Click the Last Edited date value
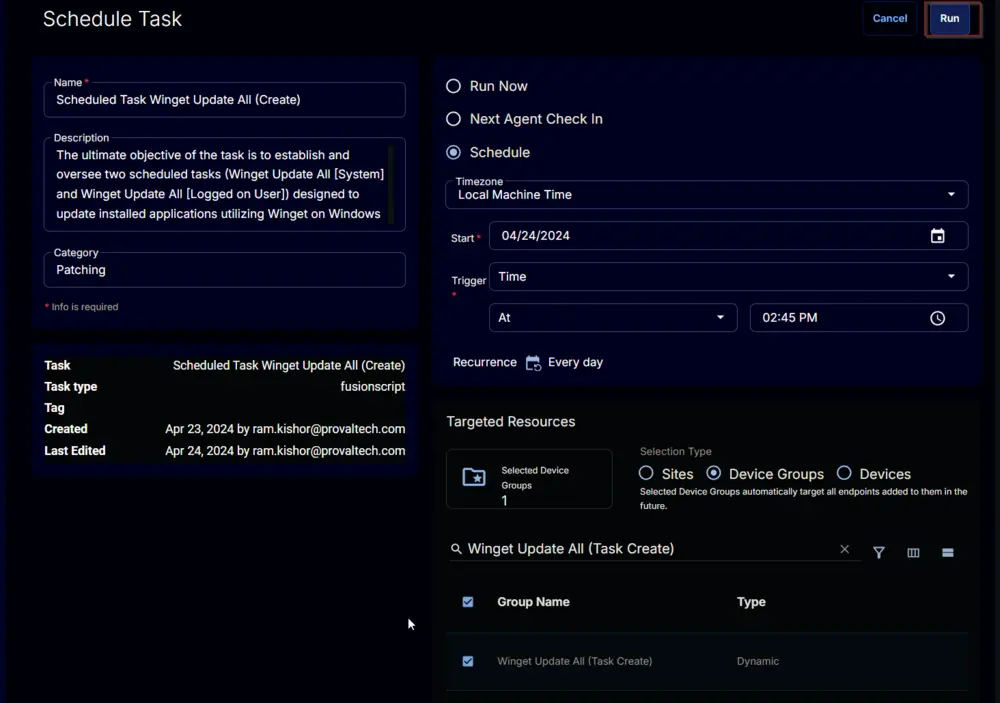 (x=285, y=450)
